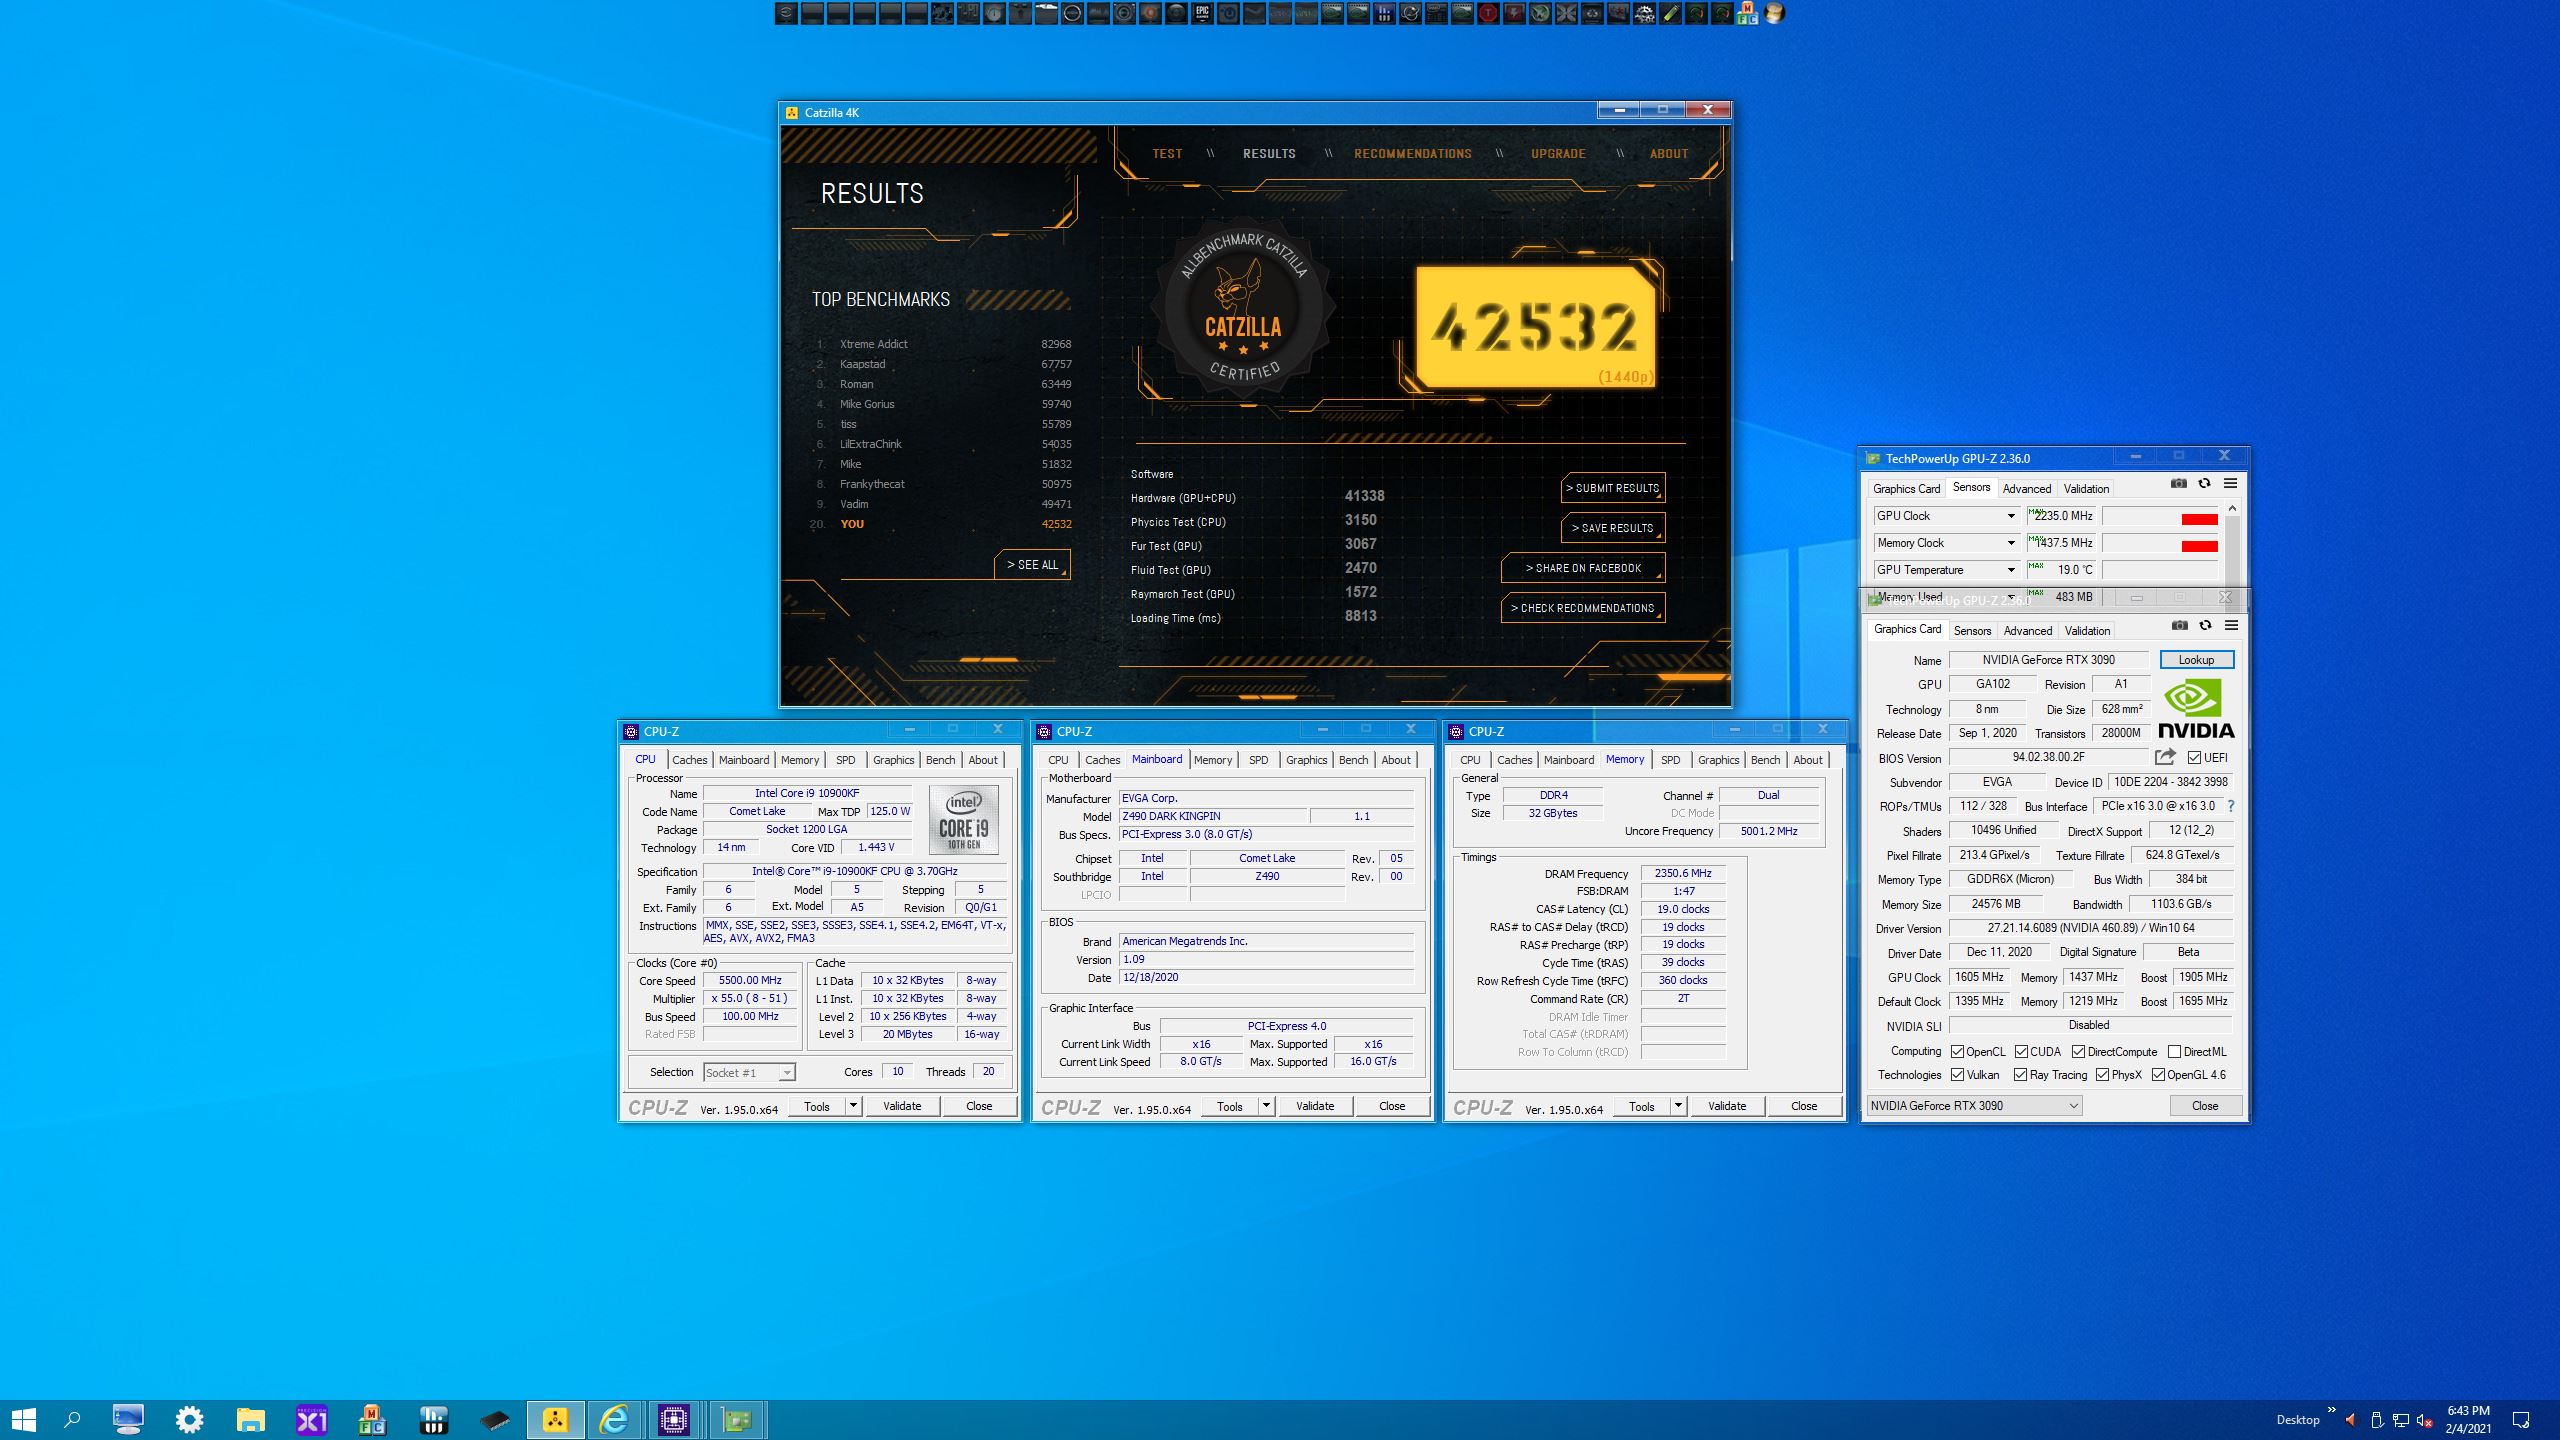Open File Explorer from the taskbar

[x=250, y=1420]
